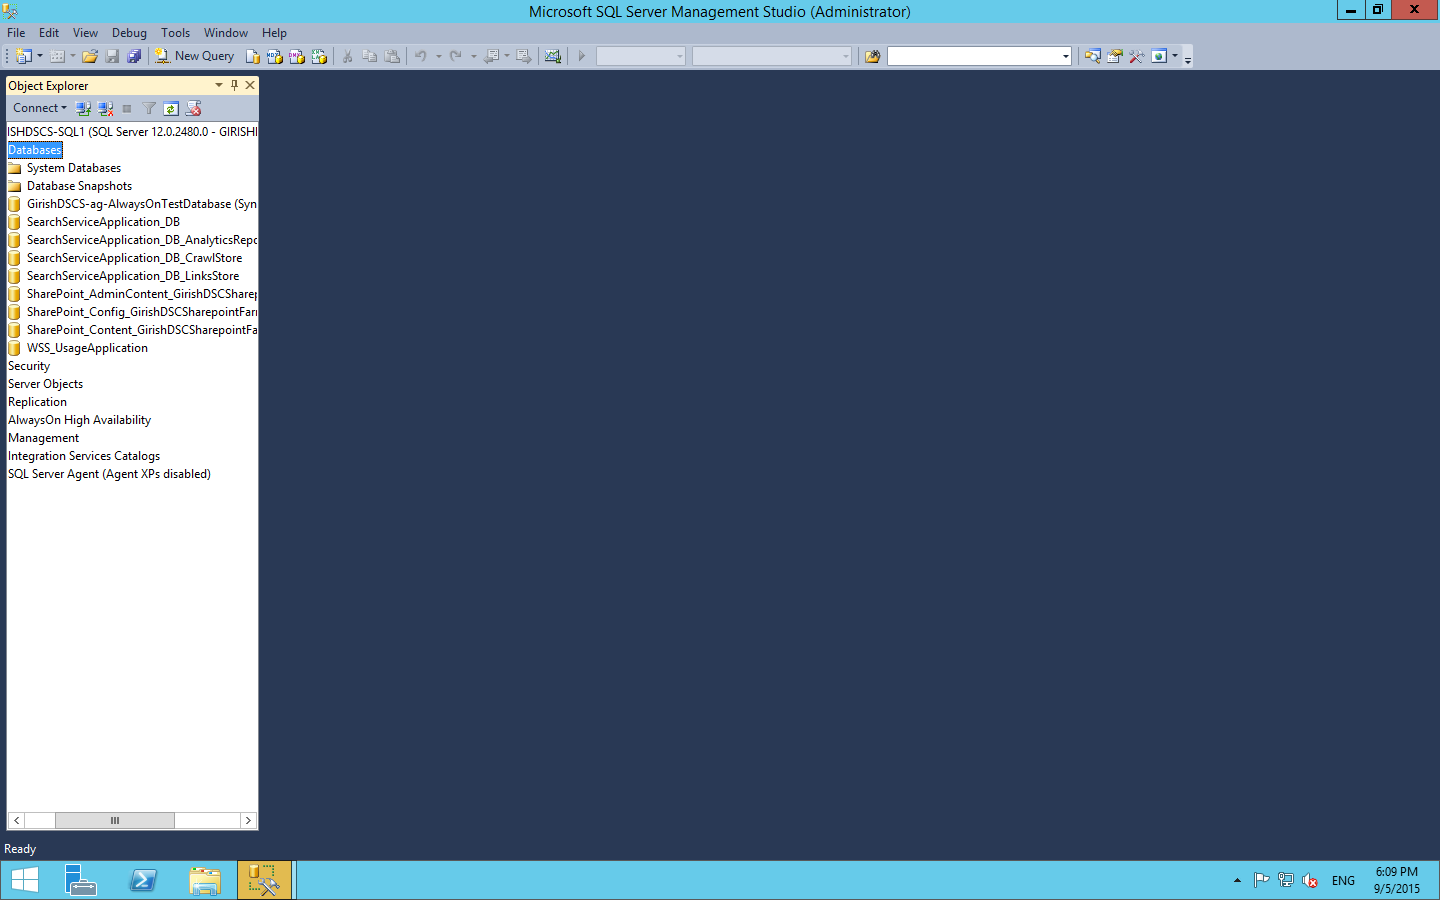Click the Cut scissors icon

347,56
